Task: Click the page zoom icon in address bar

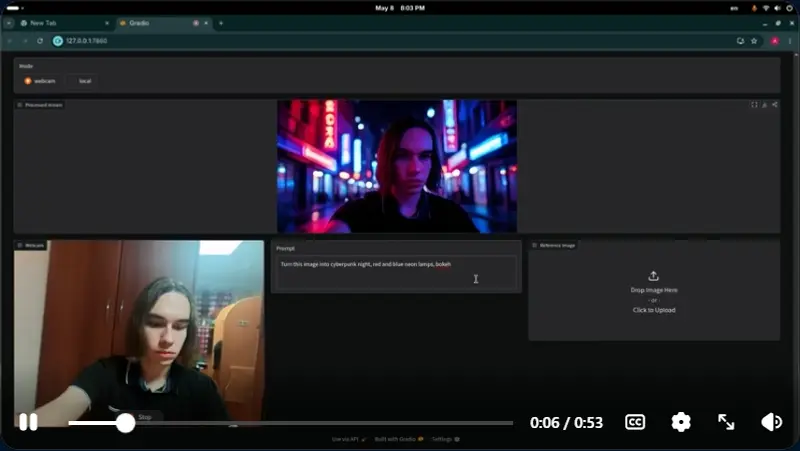Action: pyautogui.click(x=740, y=41)
